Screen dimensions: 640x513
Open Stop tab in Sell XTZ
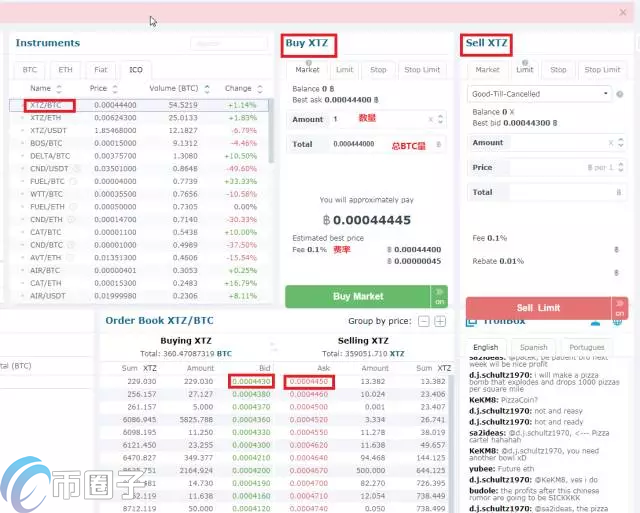tap(558, 70)
